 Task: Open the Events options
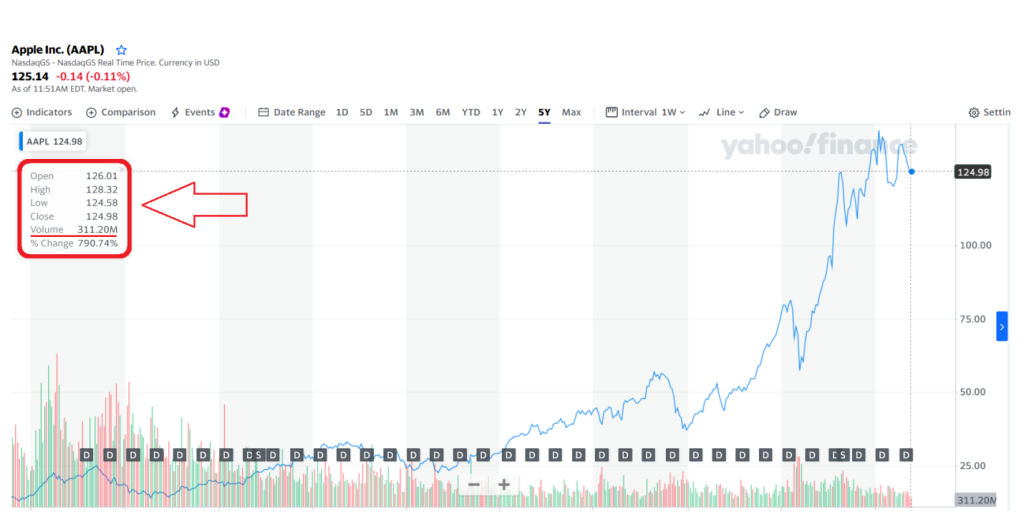[193, 112]
